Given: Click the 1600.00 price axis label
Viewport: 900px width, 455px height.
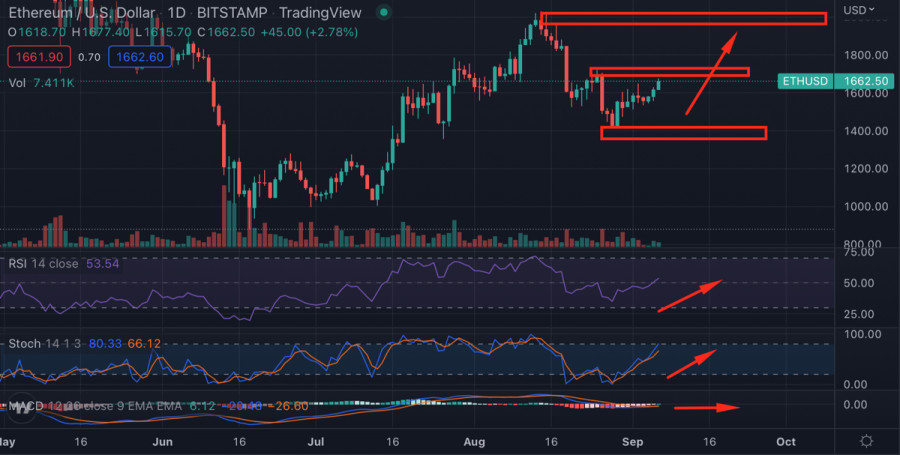Looking at the screenshot, I should (866, 93).
